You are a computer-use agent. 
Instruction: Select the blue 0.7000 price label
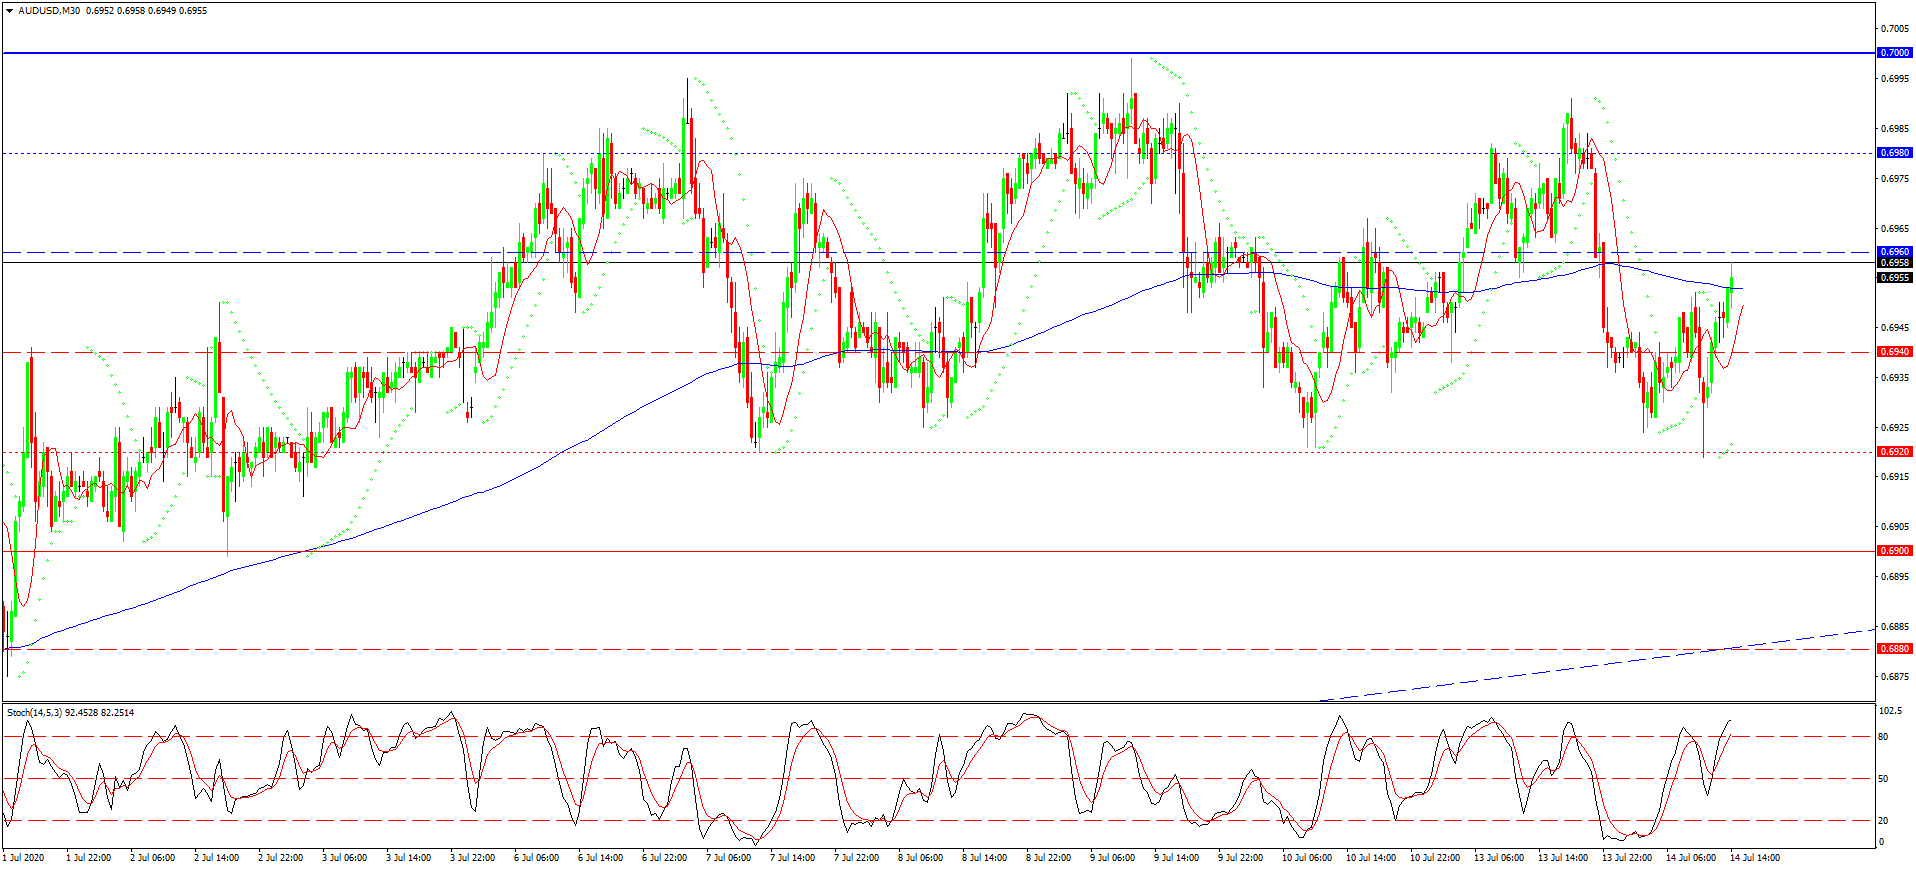[1894, 53]
